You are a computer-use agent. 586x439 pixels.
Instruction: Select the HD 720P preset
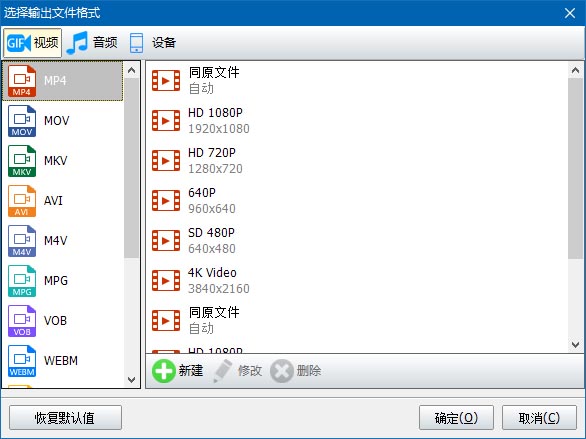357,161
